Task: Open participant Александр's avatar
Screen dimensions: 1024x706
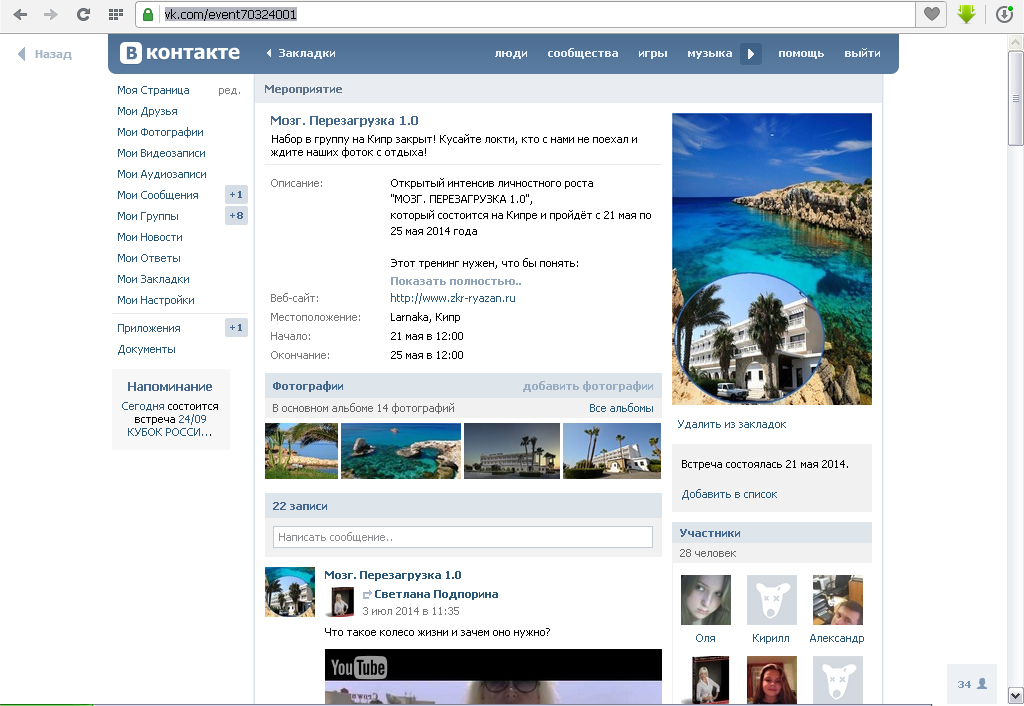Action: 838,600
